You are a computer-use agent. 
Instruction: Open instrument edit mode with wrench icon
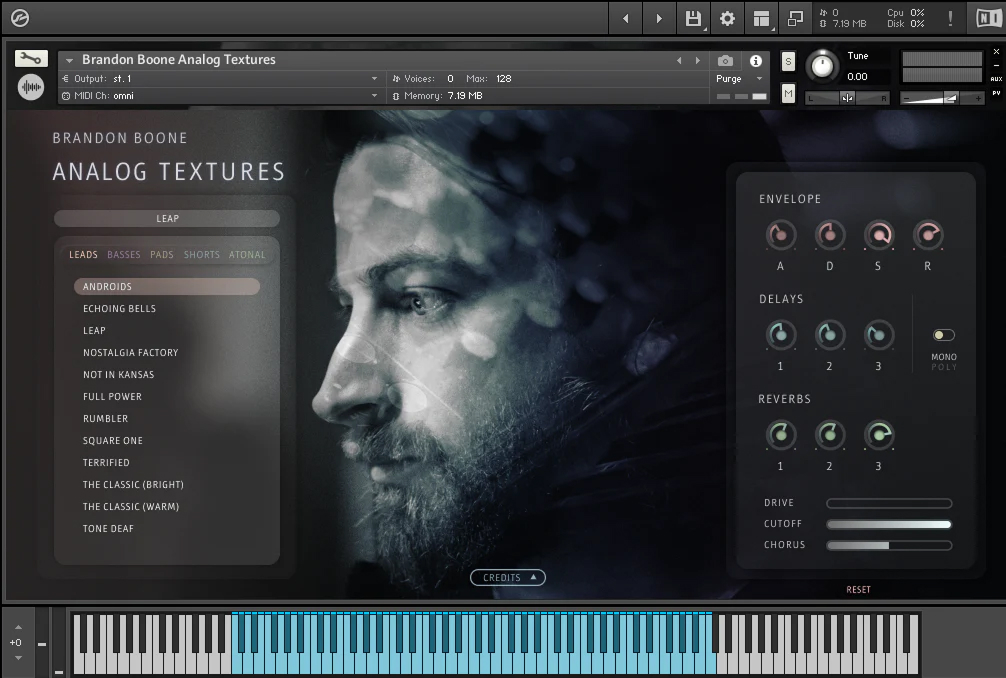click(31, 58)
